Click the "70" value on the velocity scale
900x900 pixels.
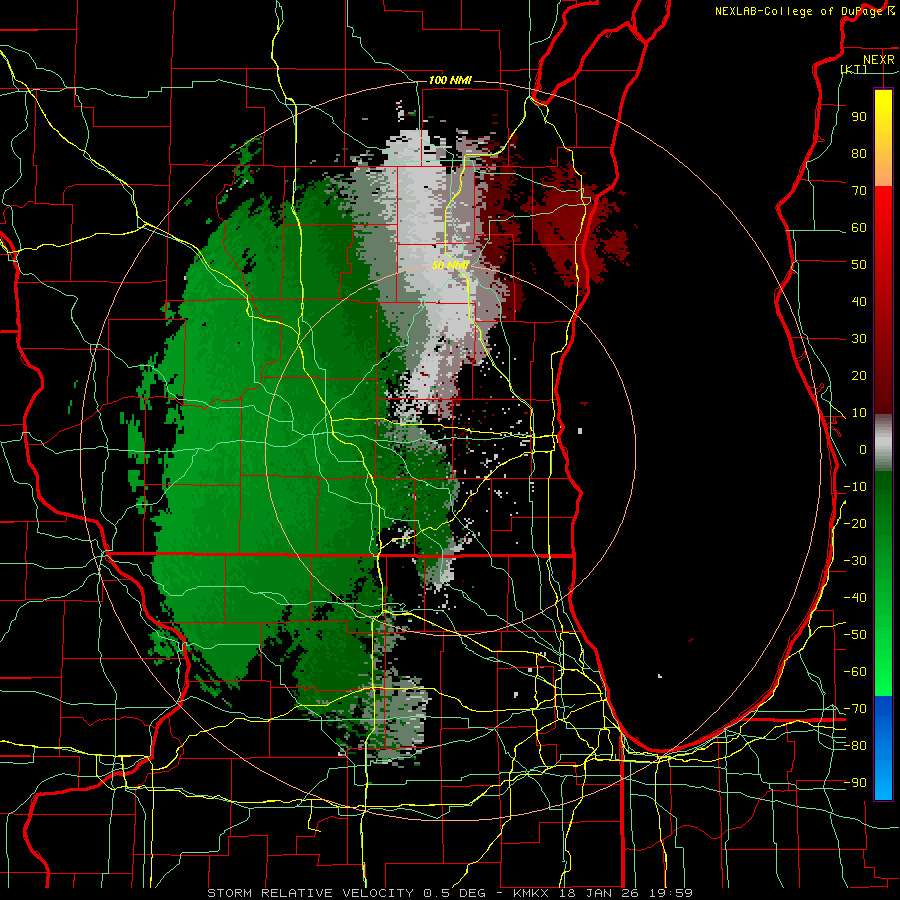pyautogui.click(x=859, y=191)
